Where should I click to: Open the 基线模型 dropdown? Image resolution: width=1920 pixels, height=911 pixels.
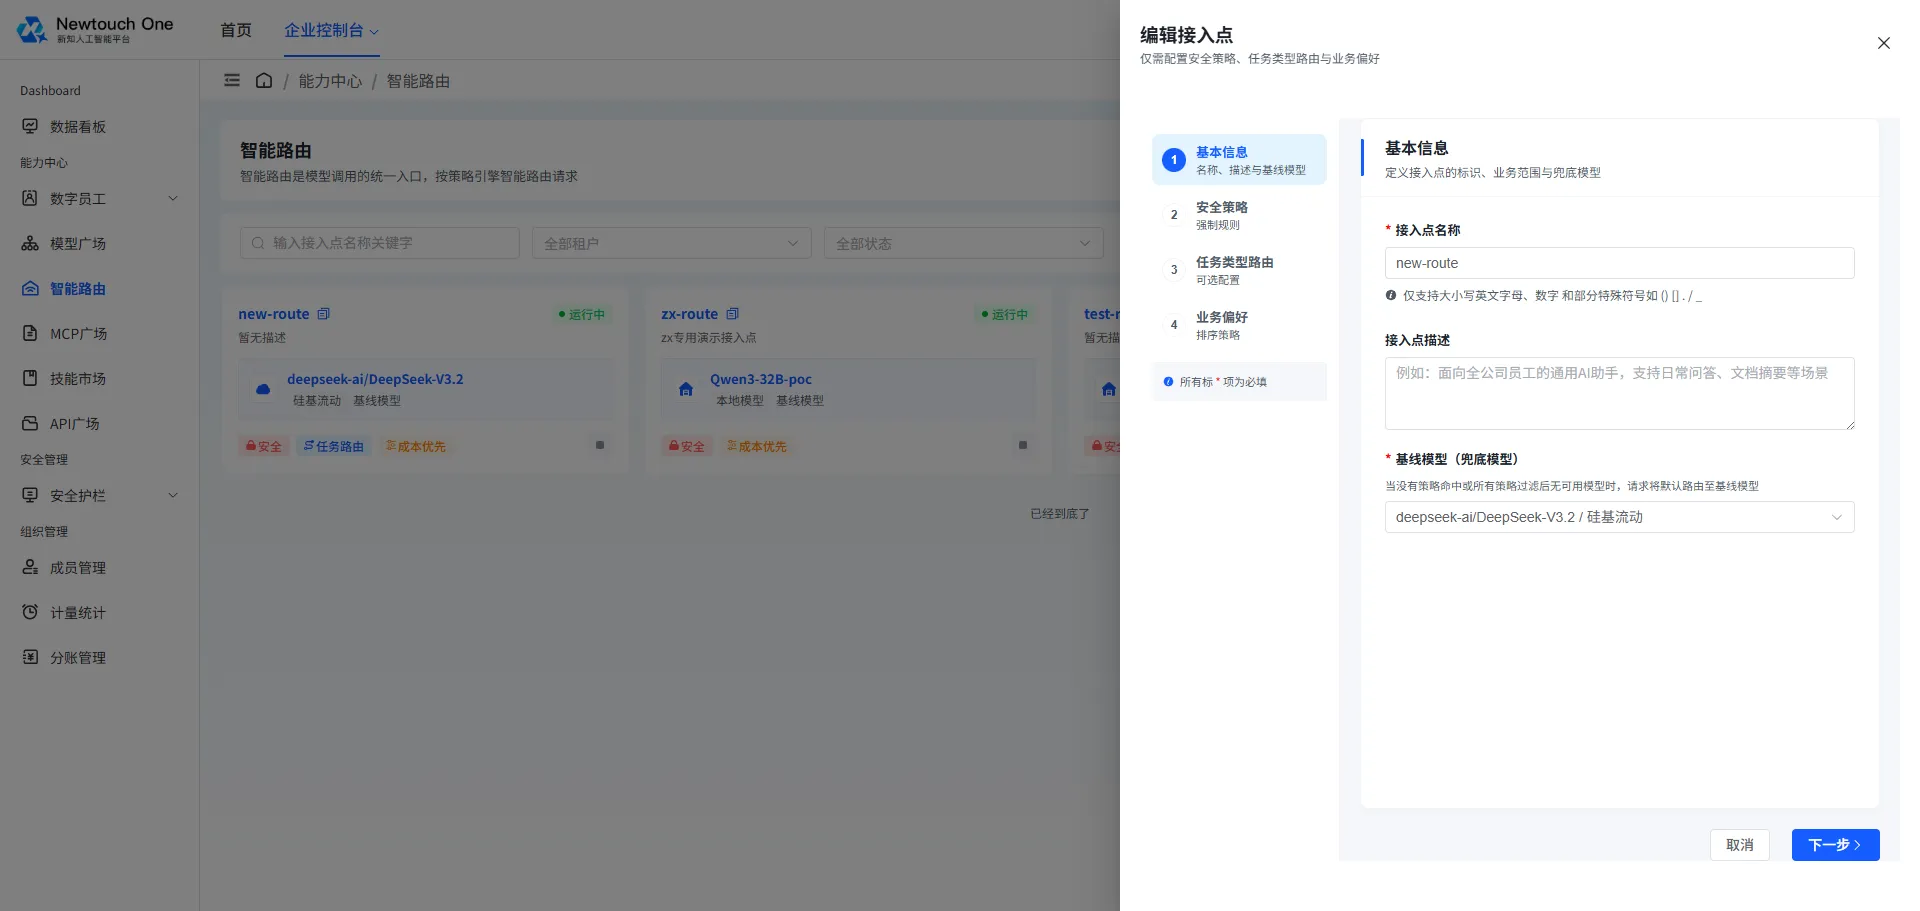point(1619,517)
